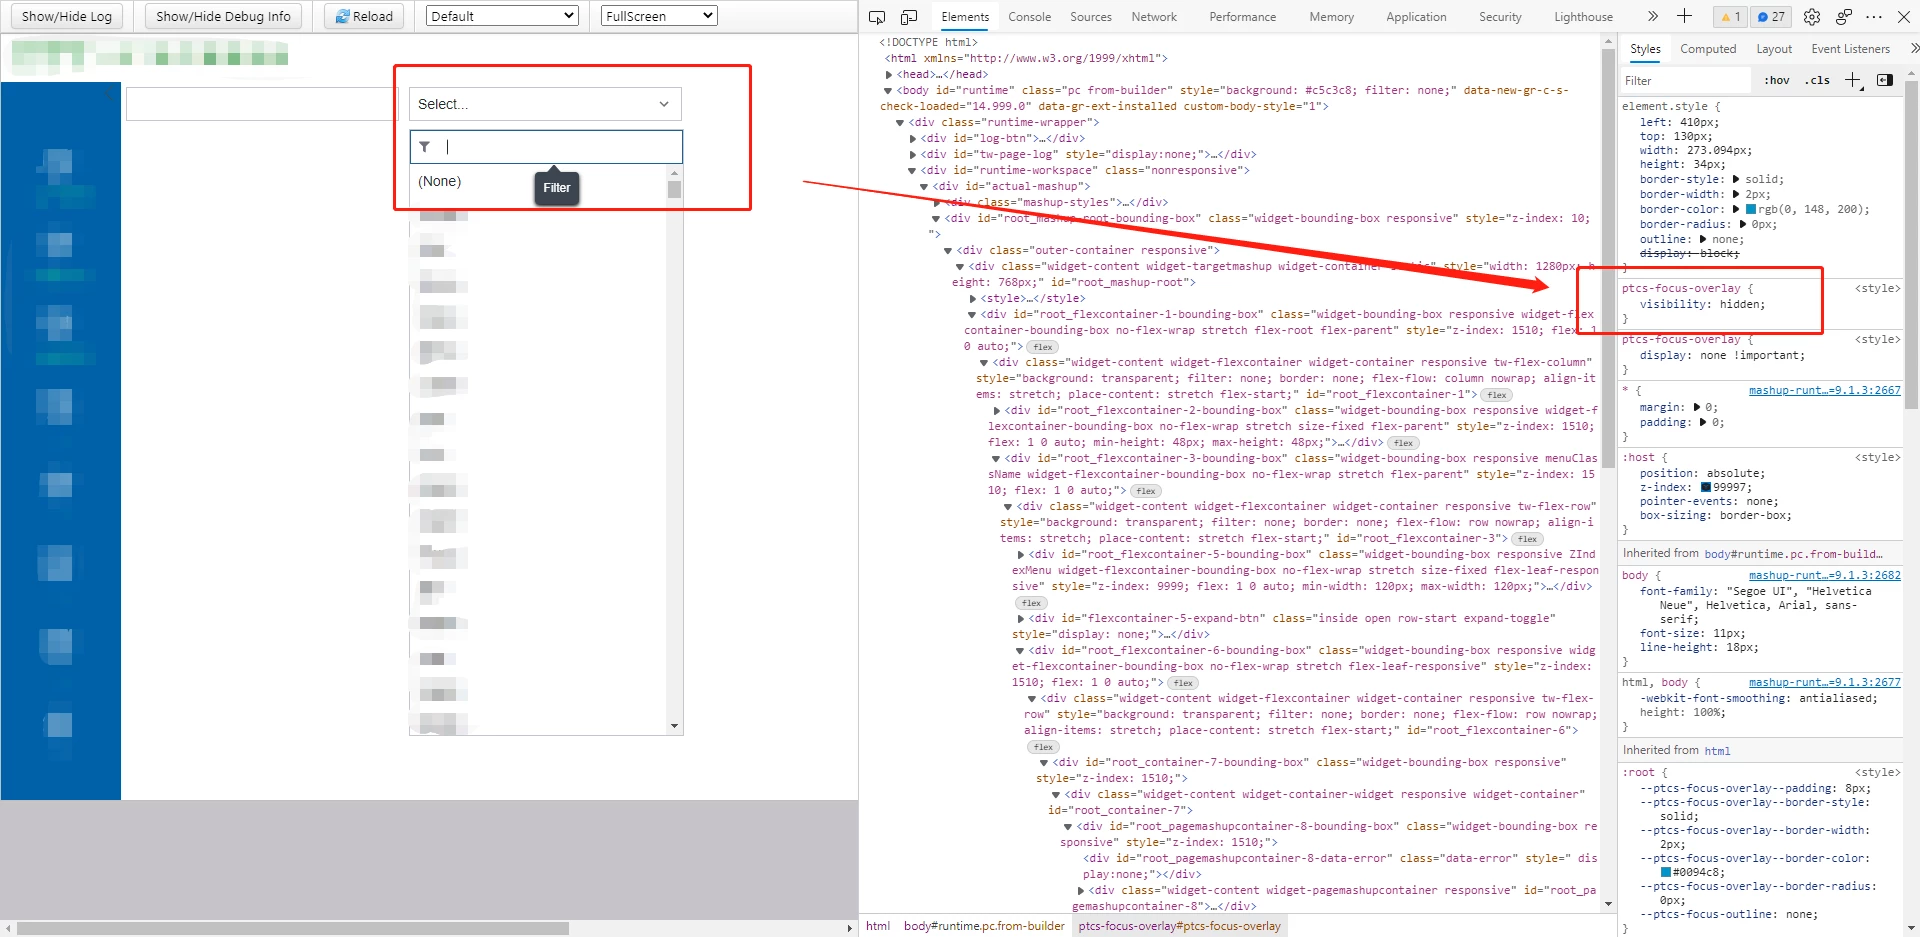This screenshot has width=1920, height=937.
Task: Activate the inspect element picker icon
Action: pos(877,17)
